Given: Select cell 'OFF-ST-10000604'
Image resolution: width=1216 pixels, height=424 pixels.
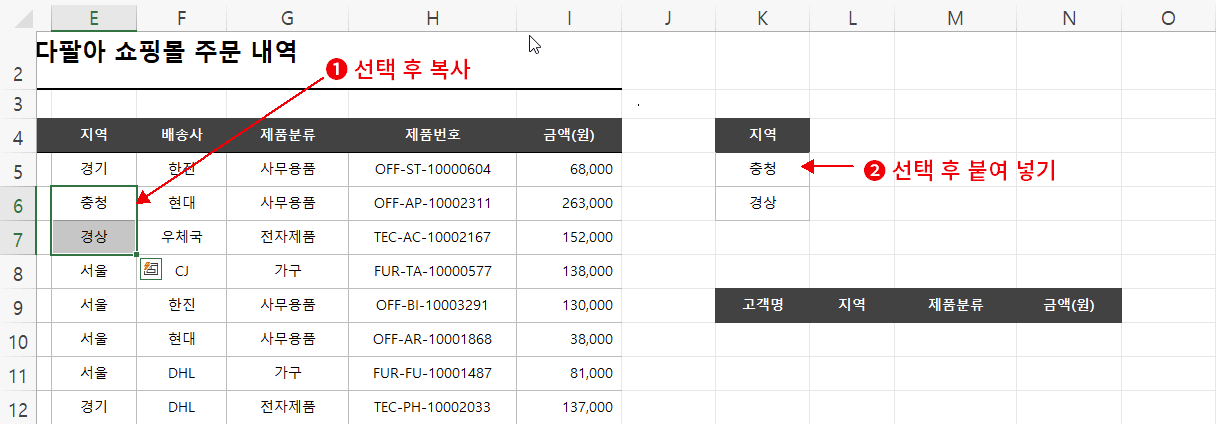Looking at the screenshot, I should tap(432, 169).
